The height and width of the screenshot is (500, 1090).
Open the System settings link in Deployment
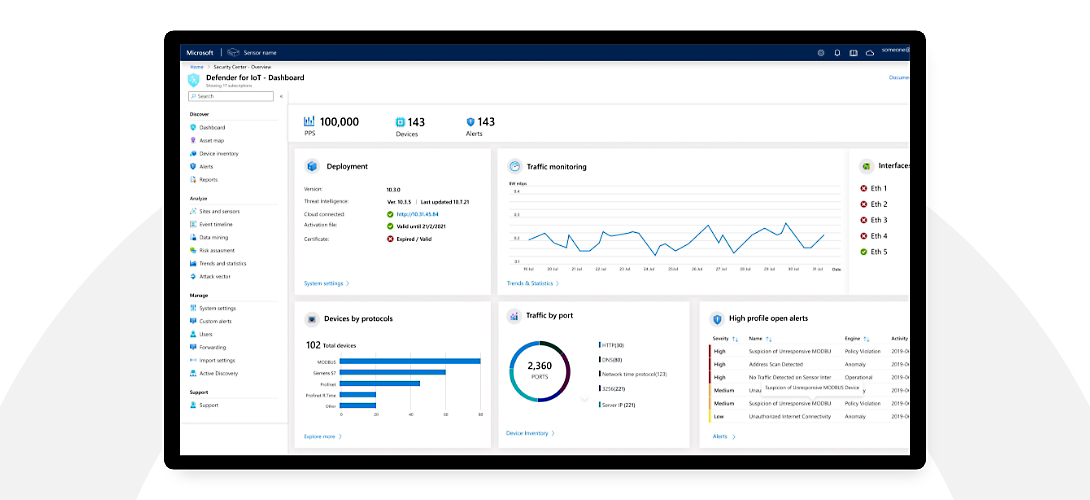click(x=326, y=283)
